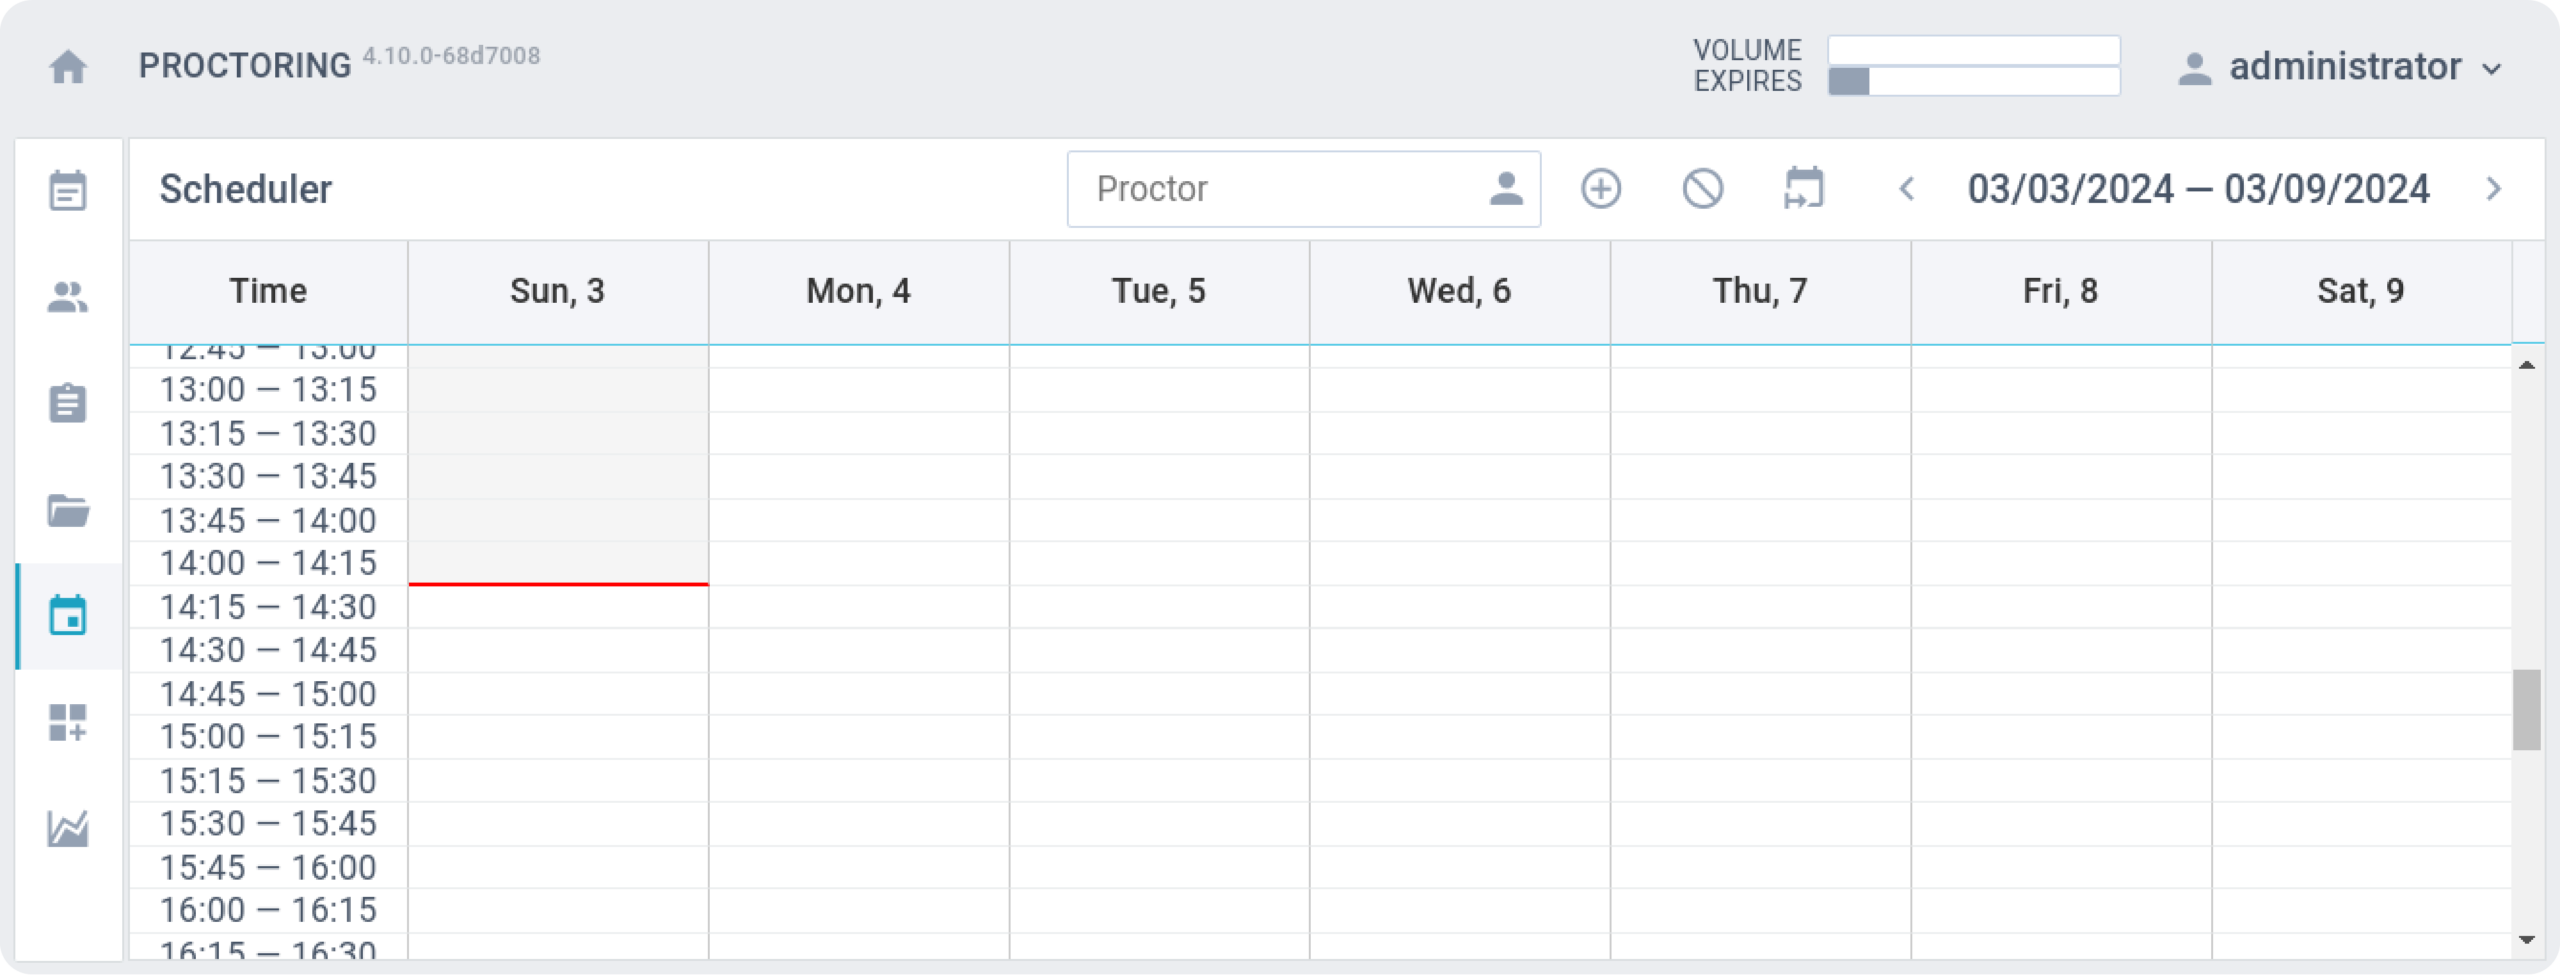
Task: Select the scheduler calendar sidebar icon
Action: click(x=68, y=616)
